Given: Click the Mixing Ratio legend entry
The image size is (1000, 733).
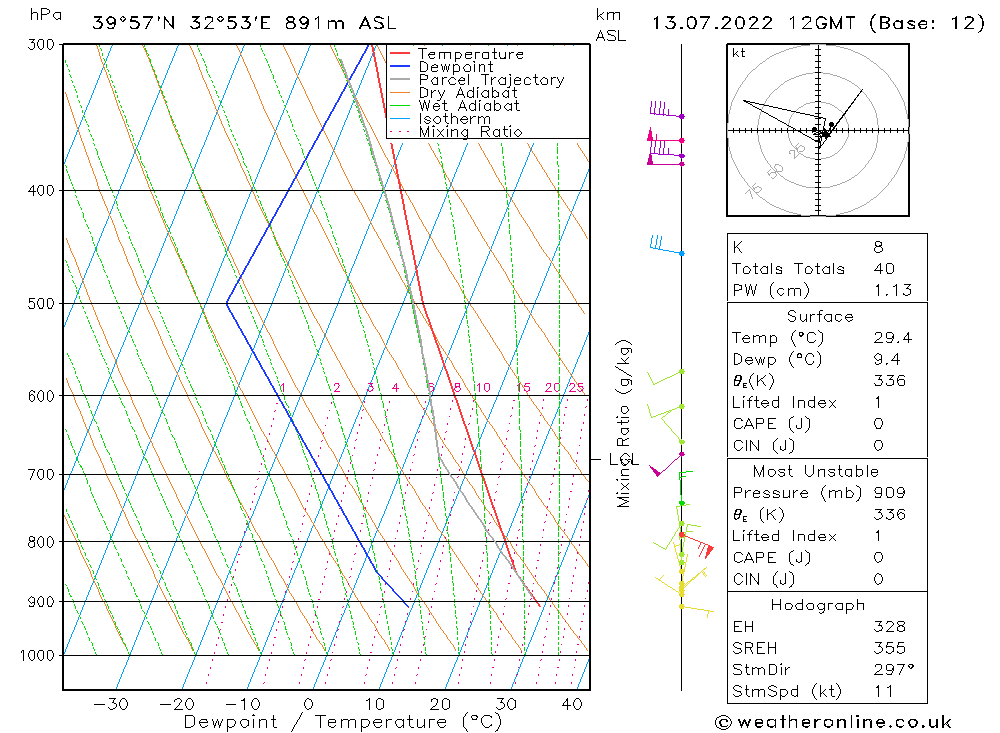Looking at the screenshot, I should click(456, 131).
